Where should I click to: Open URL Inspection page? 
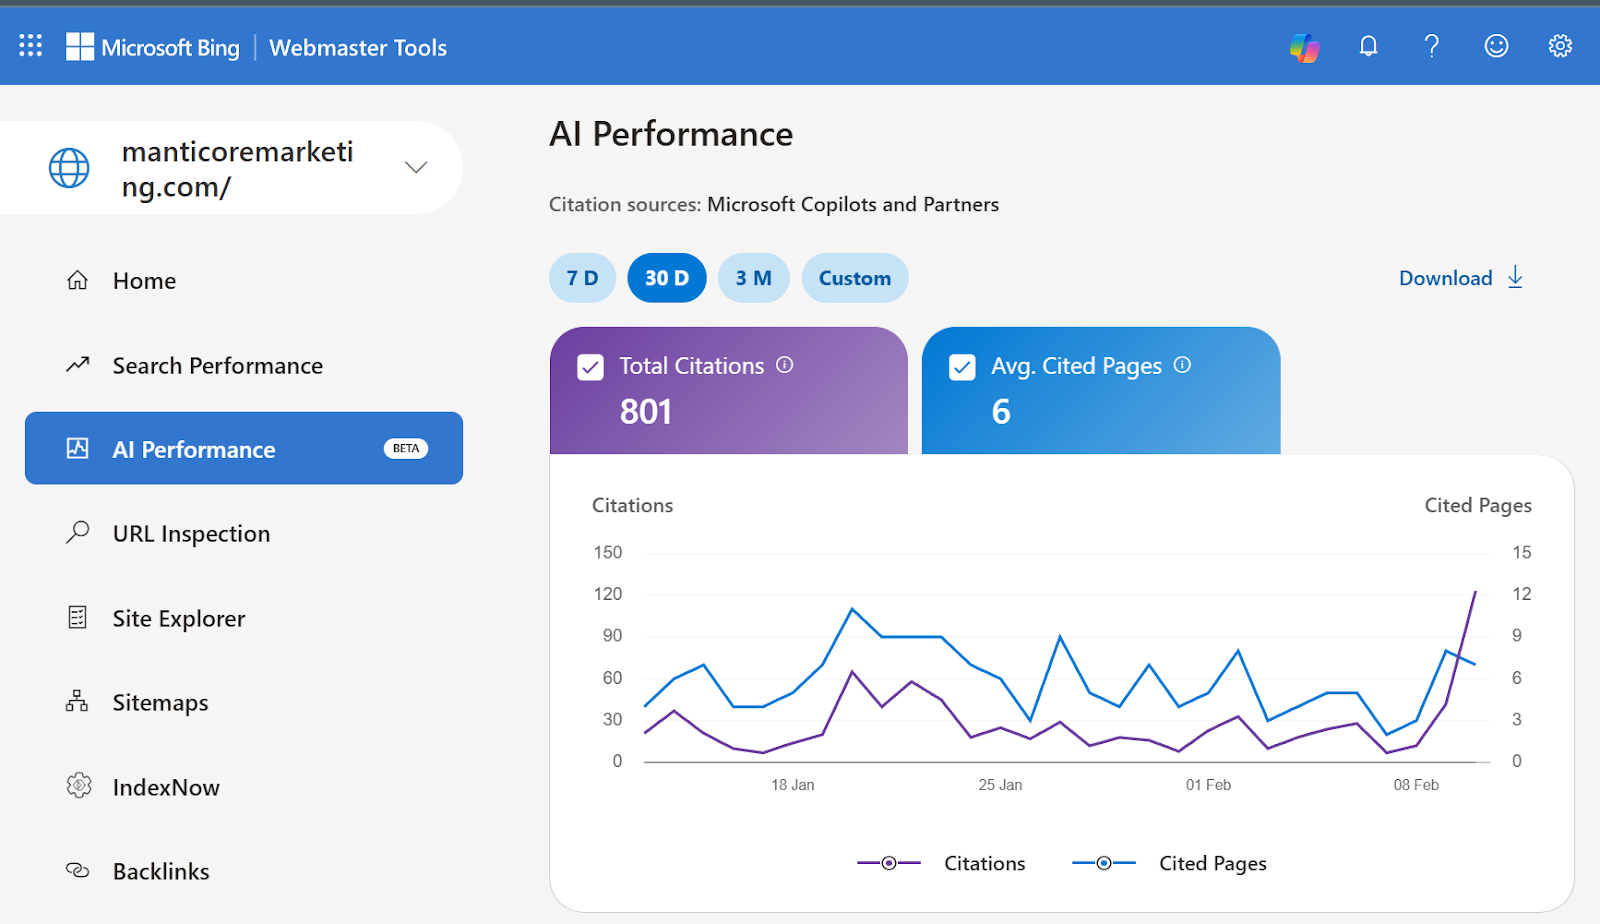tap(244, 533)
